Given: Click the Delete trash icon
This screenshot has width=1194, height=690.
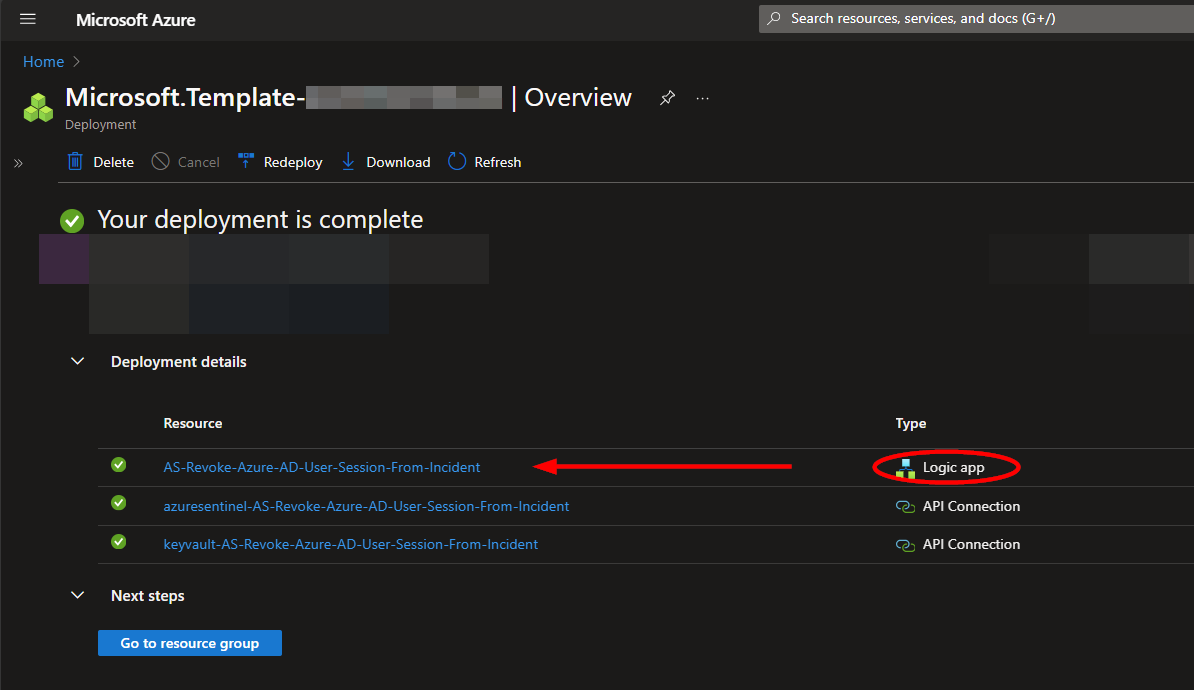Looking at the screenshot, I should click(75, 161).
